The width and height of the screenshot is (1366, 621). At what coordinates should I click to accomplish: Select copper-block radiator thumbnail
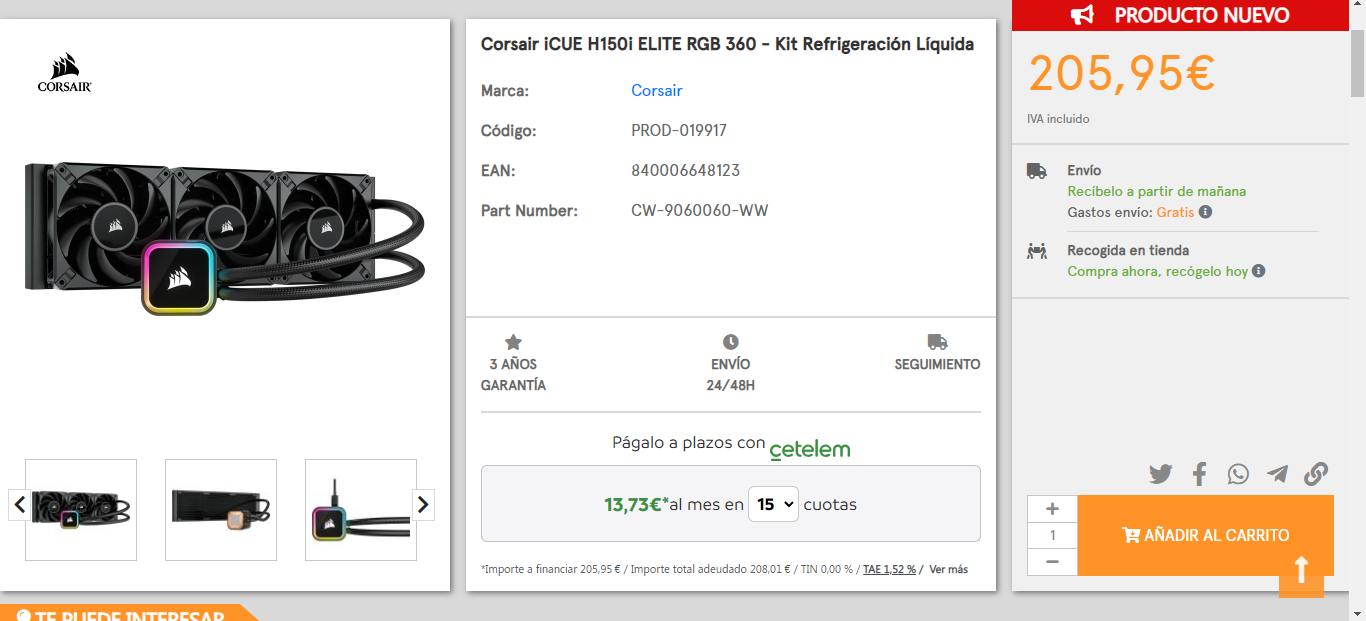(221, 510)
